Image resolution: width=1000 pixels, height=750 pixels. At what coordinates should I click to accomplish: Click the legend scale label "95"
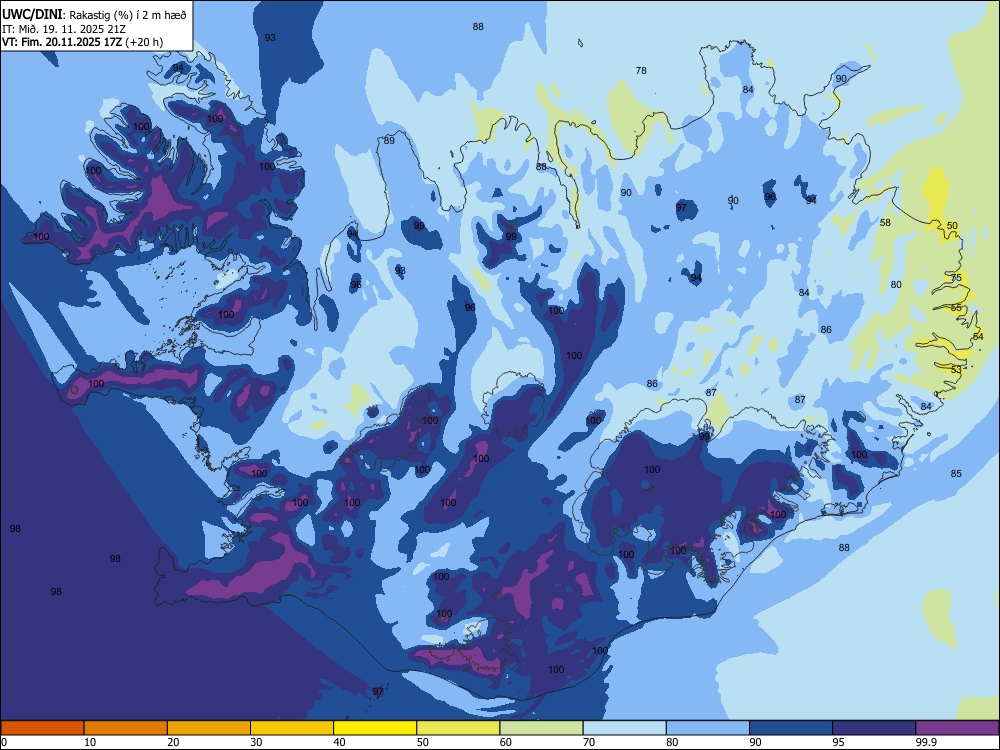838,742
